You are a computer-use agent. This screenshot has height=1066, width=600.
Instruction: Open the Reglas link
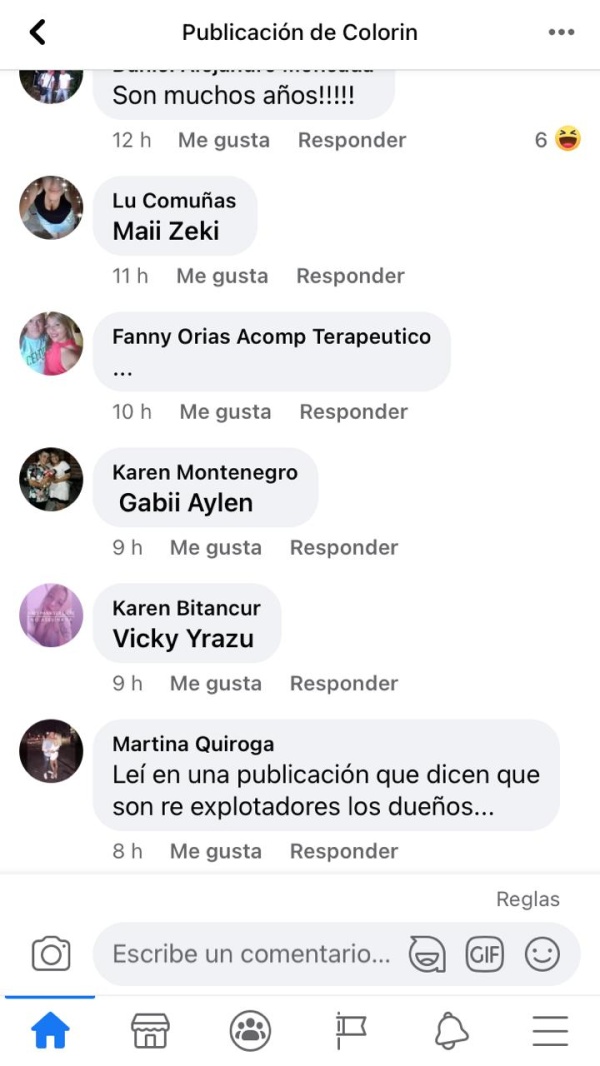tap(528, 899)
